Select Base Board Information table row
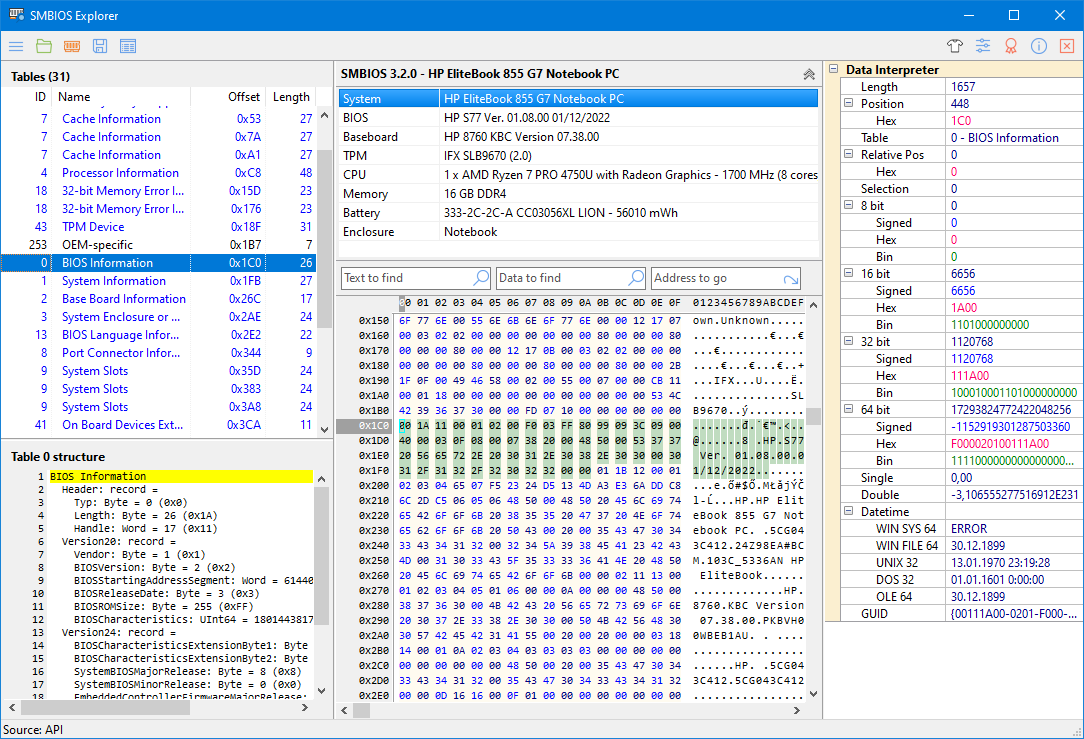1084x739 pixels. point(158,299)
